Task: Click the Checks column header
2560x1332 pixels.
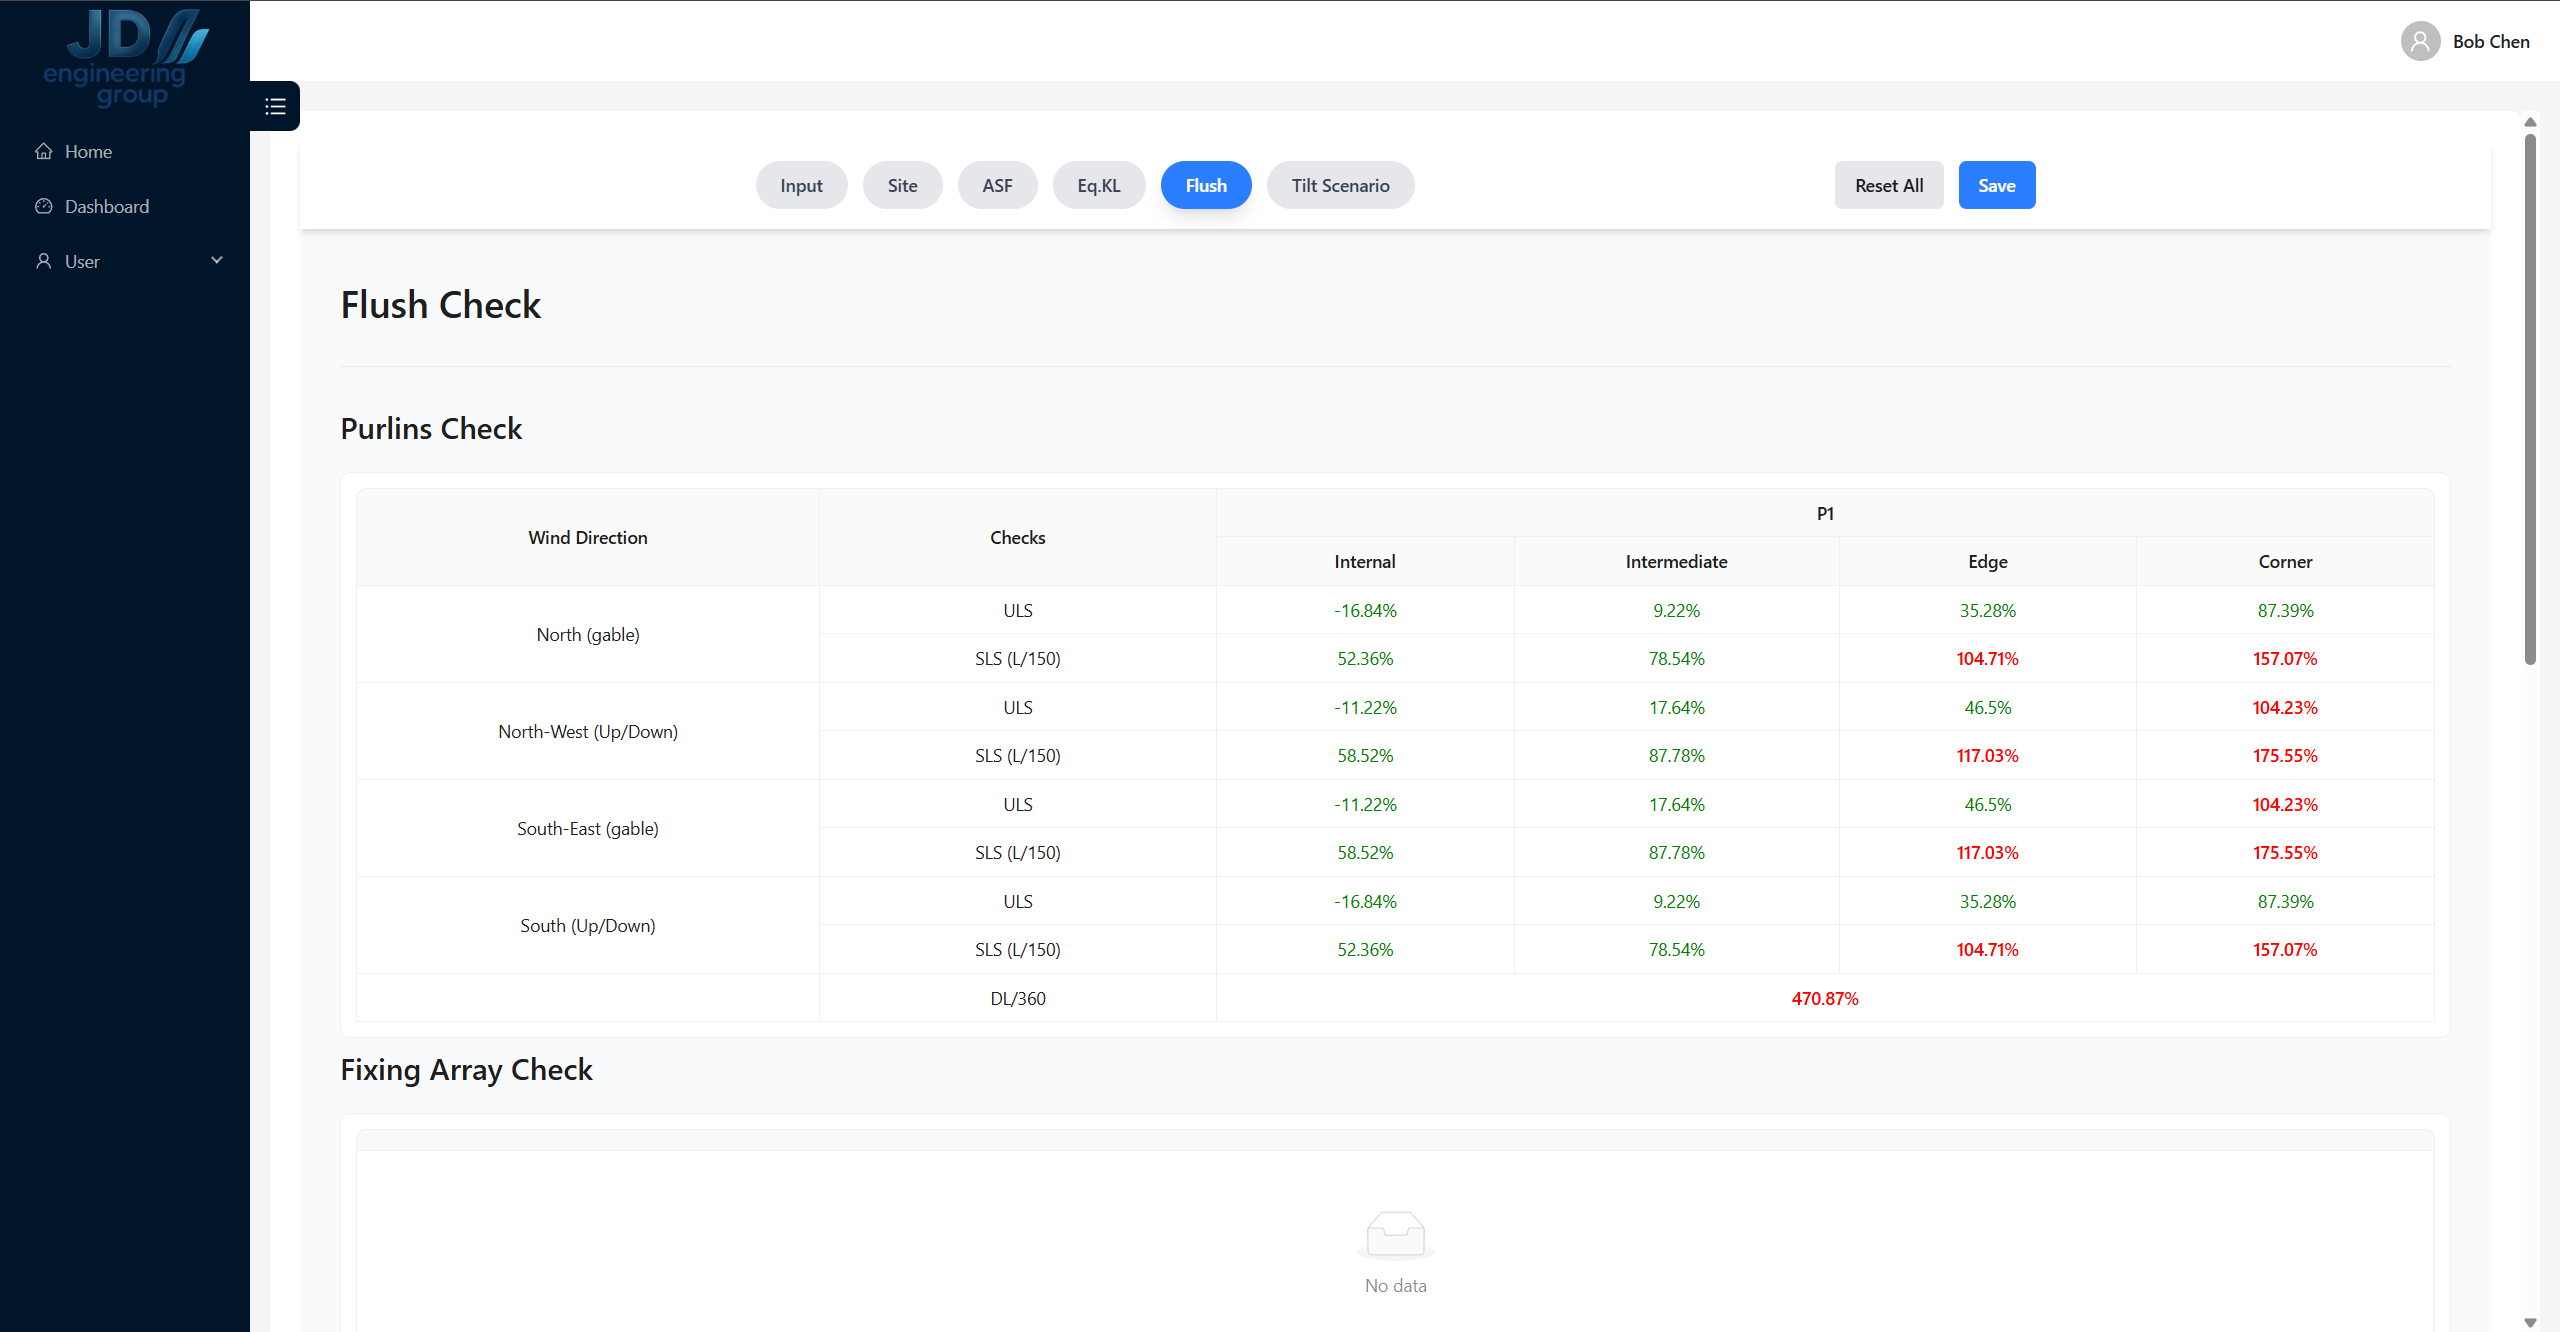Action: click(x=1018, y=537)
